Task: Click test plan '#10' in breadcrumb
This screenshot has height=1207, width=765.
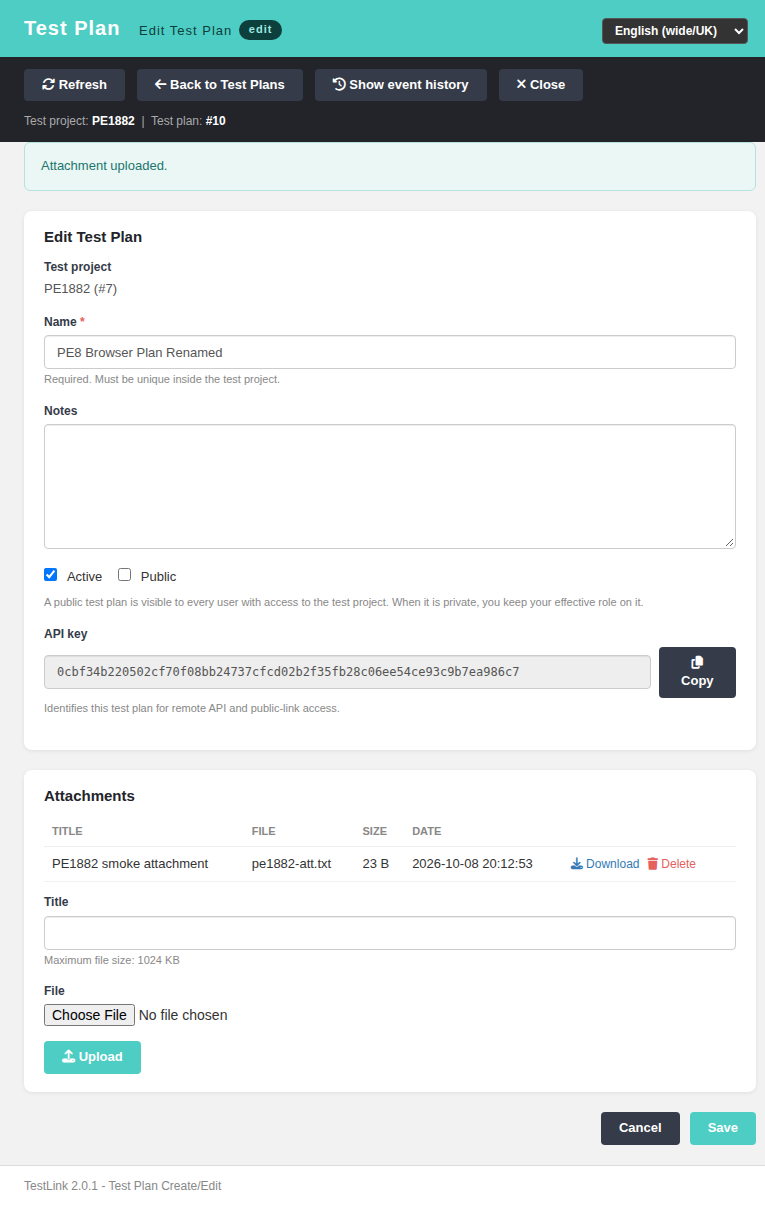Action: pos(216,121)
